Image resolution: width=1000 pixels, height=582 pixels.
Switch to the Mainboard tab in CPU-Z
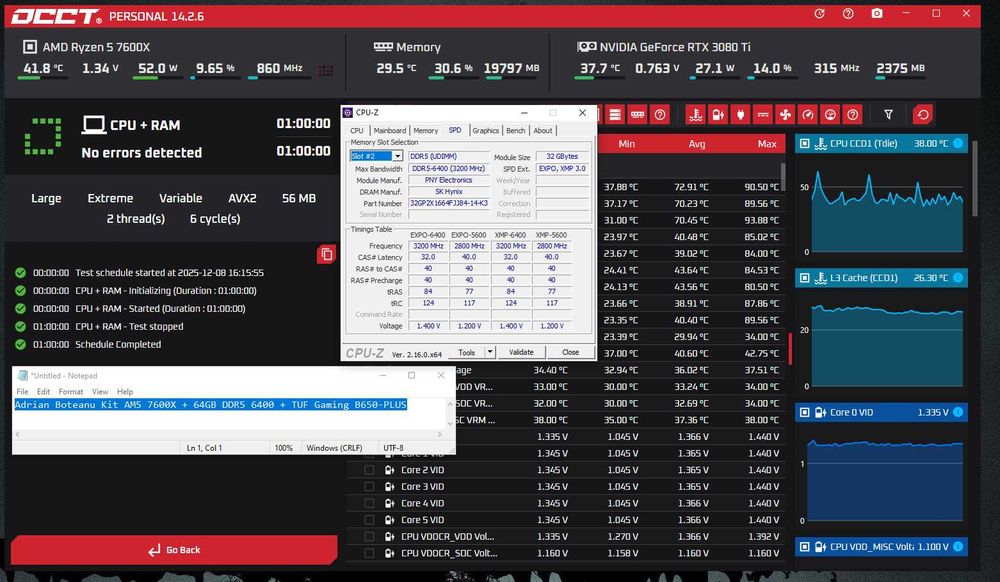click(x=390, y=131)
